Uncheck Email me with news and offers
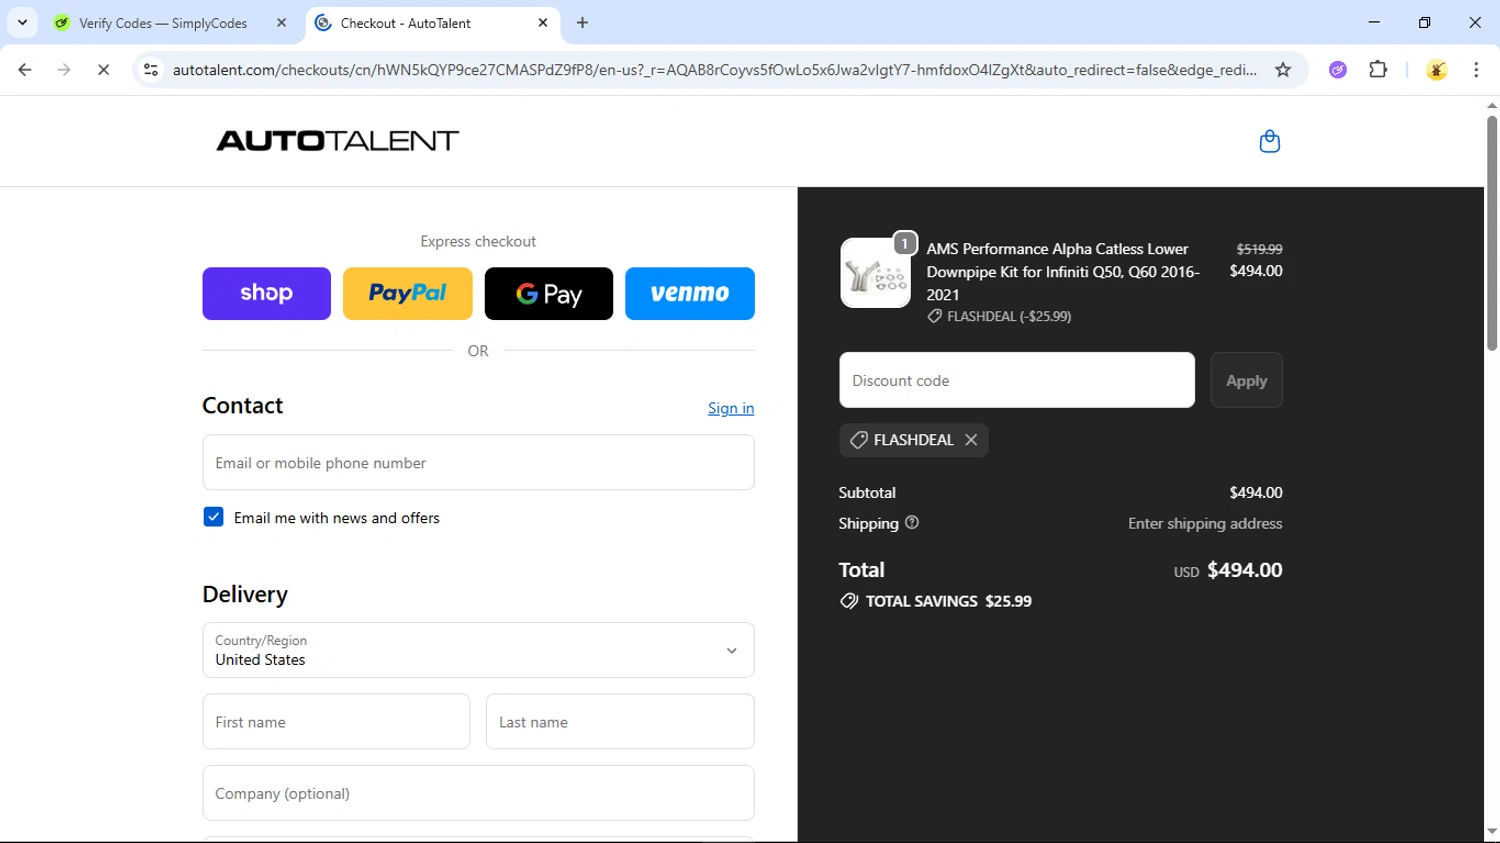Viewport: 1500px width, 843px height. click(213, 517)
